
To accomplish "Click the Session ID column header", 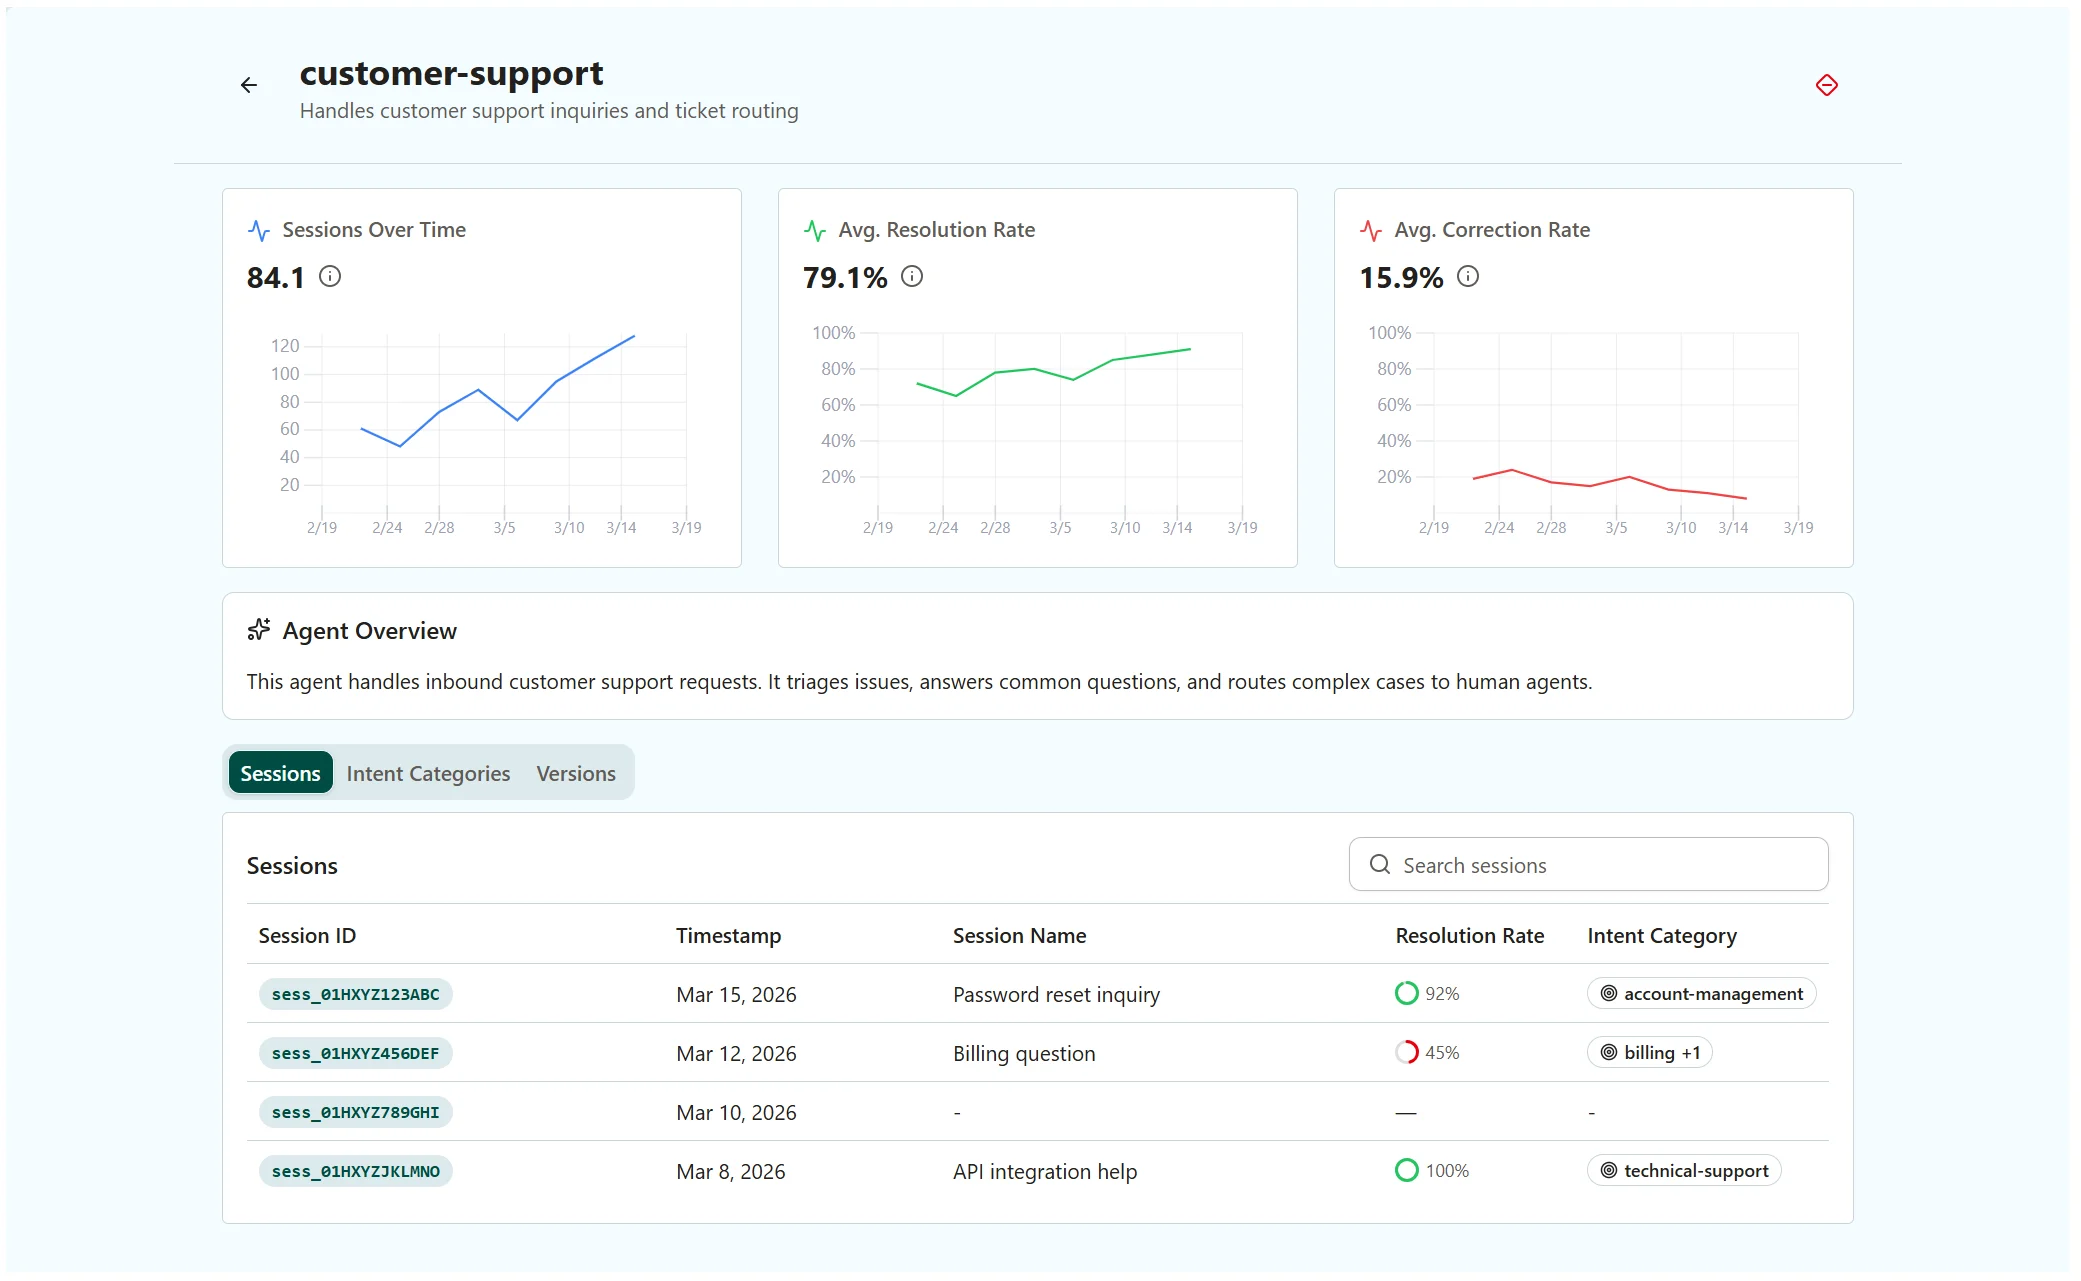I will [x=307, y=936].
